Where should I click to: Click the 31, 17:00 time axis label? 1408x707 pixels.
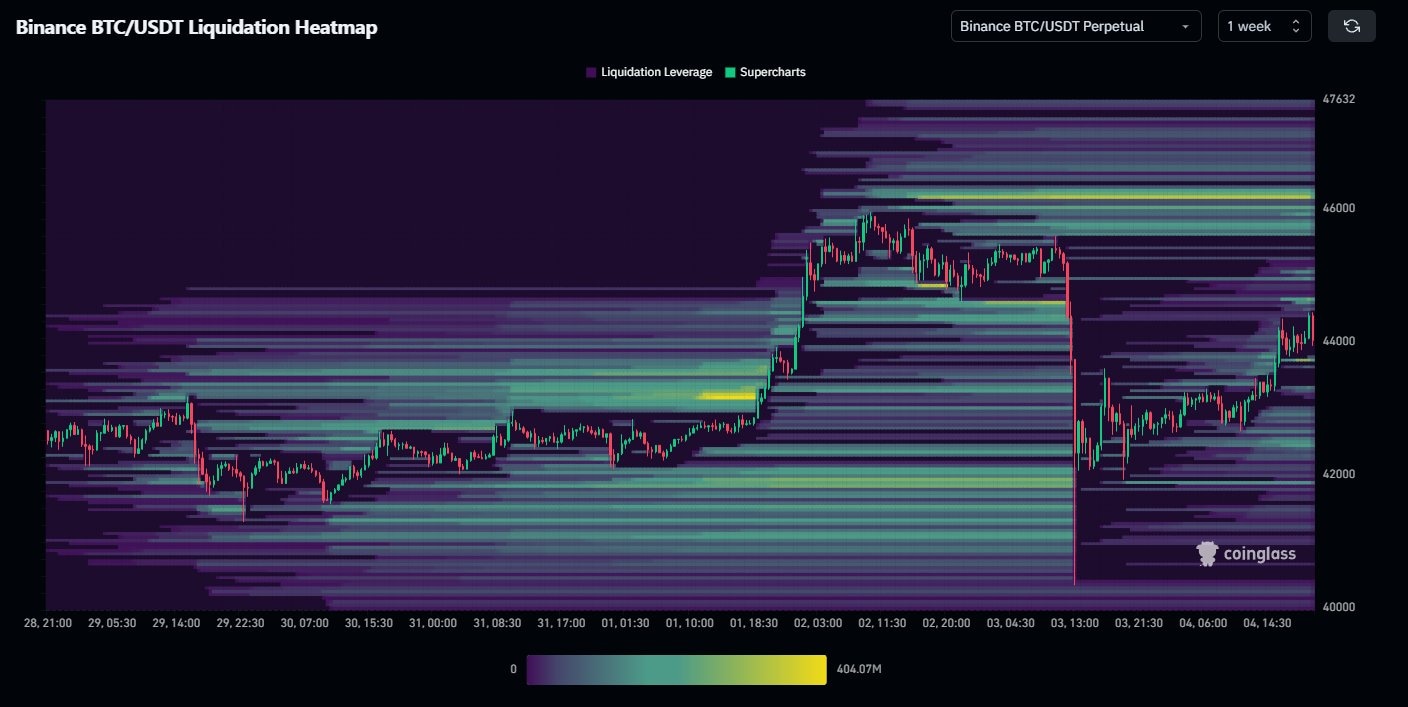pyautogui.click(x=561, y=623)
